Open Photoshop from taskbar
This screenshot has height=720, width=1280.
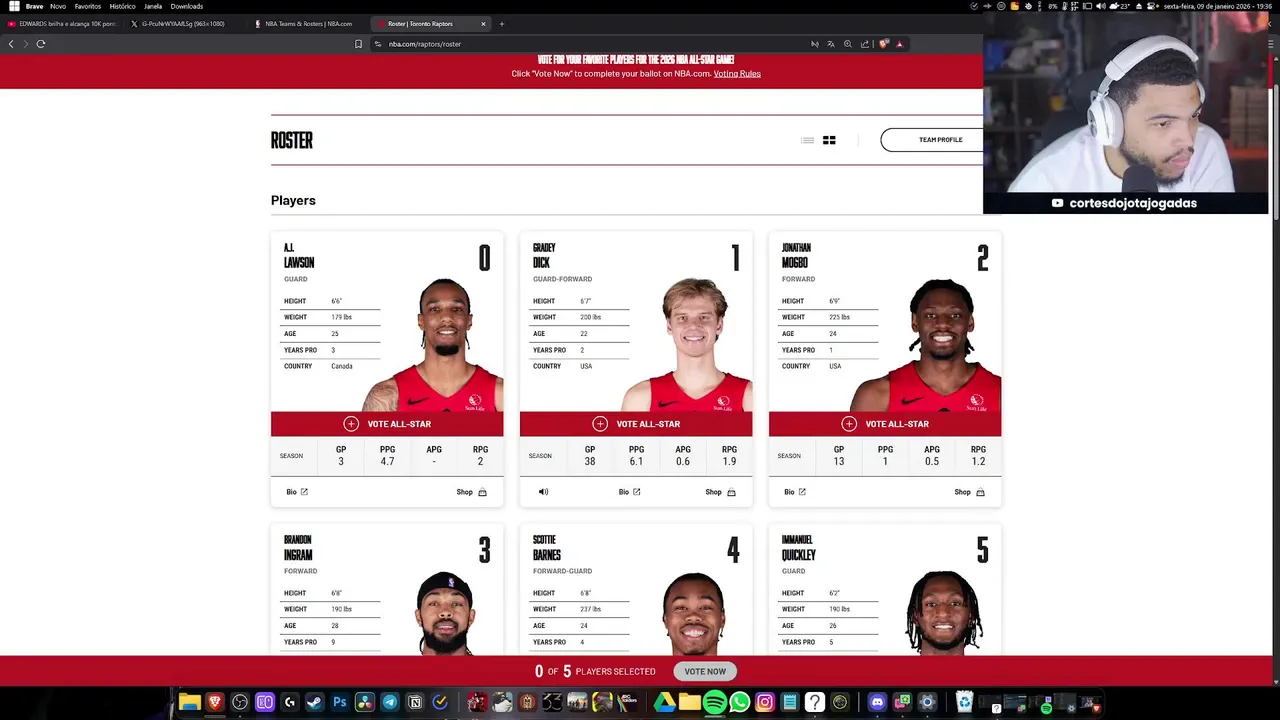tap(340, 703)
